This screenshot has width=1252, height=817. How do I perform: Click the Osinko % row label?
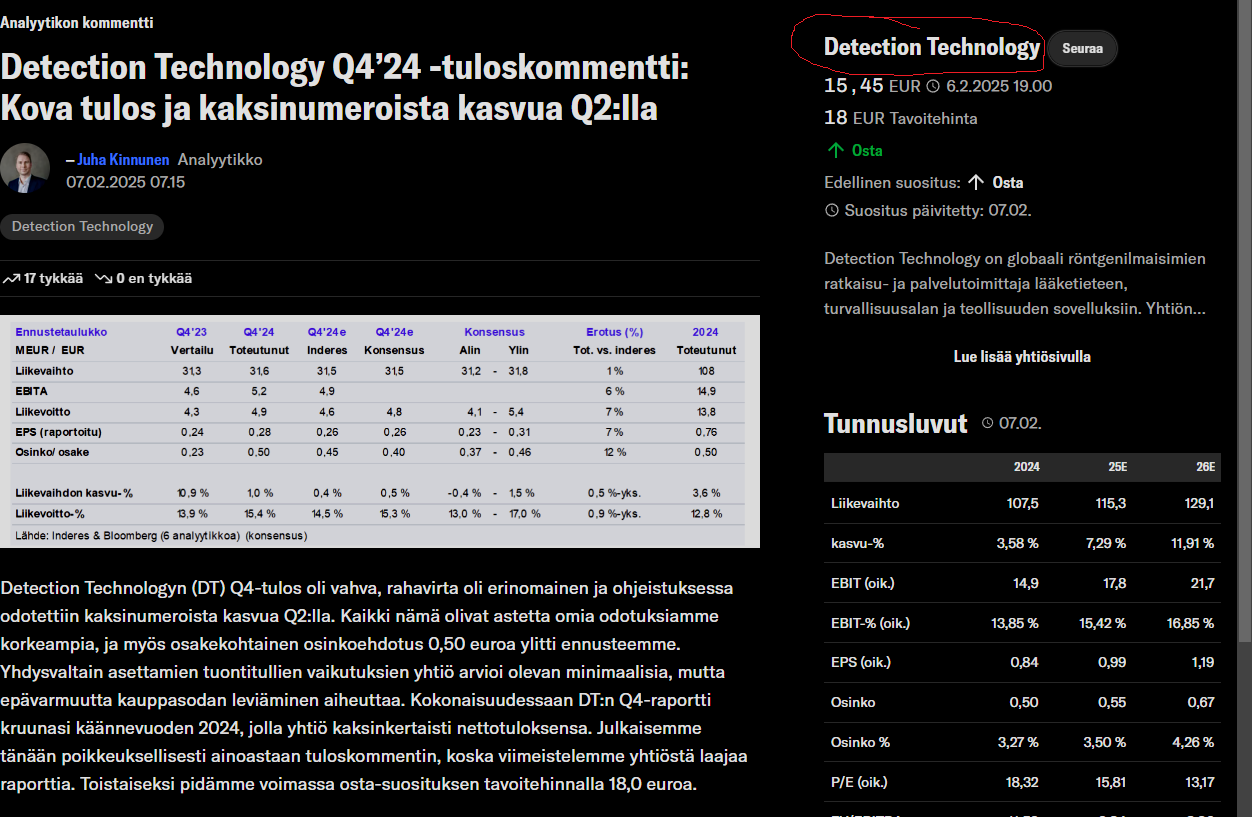(859, 742)
